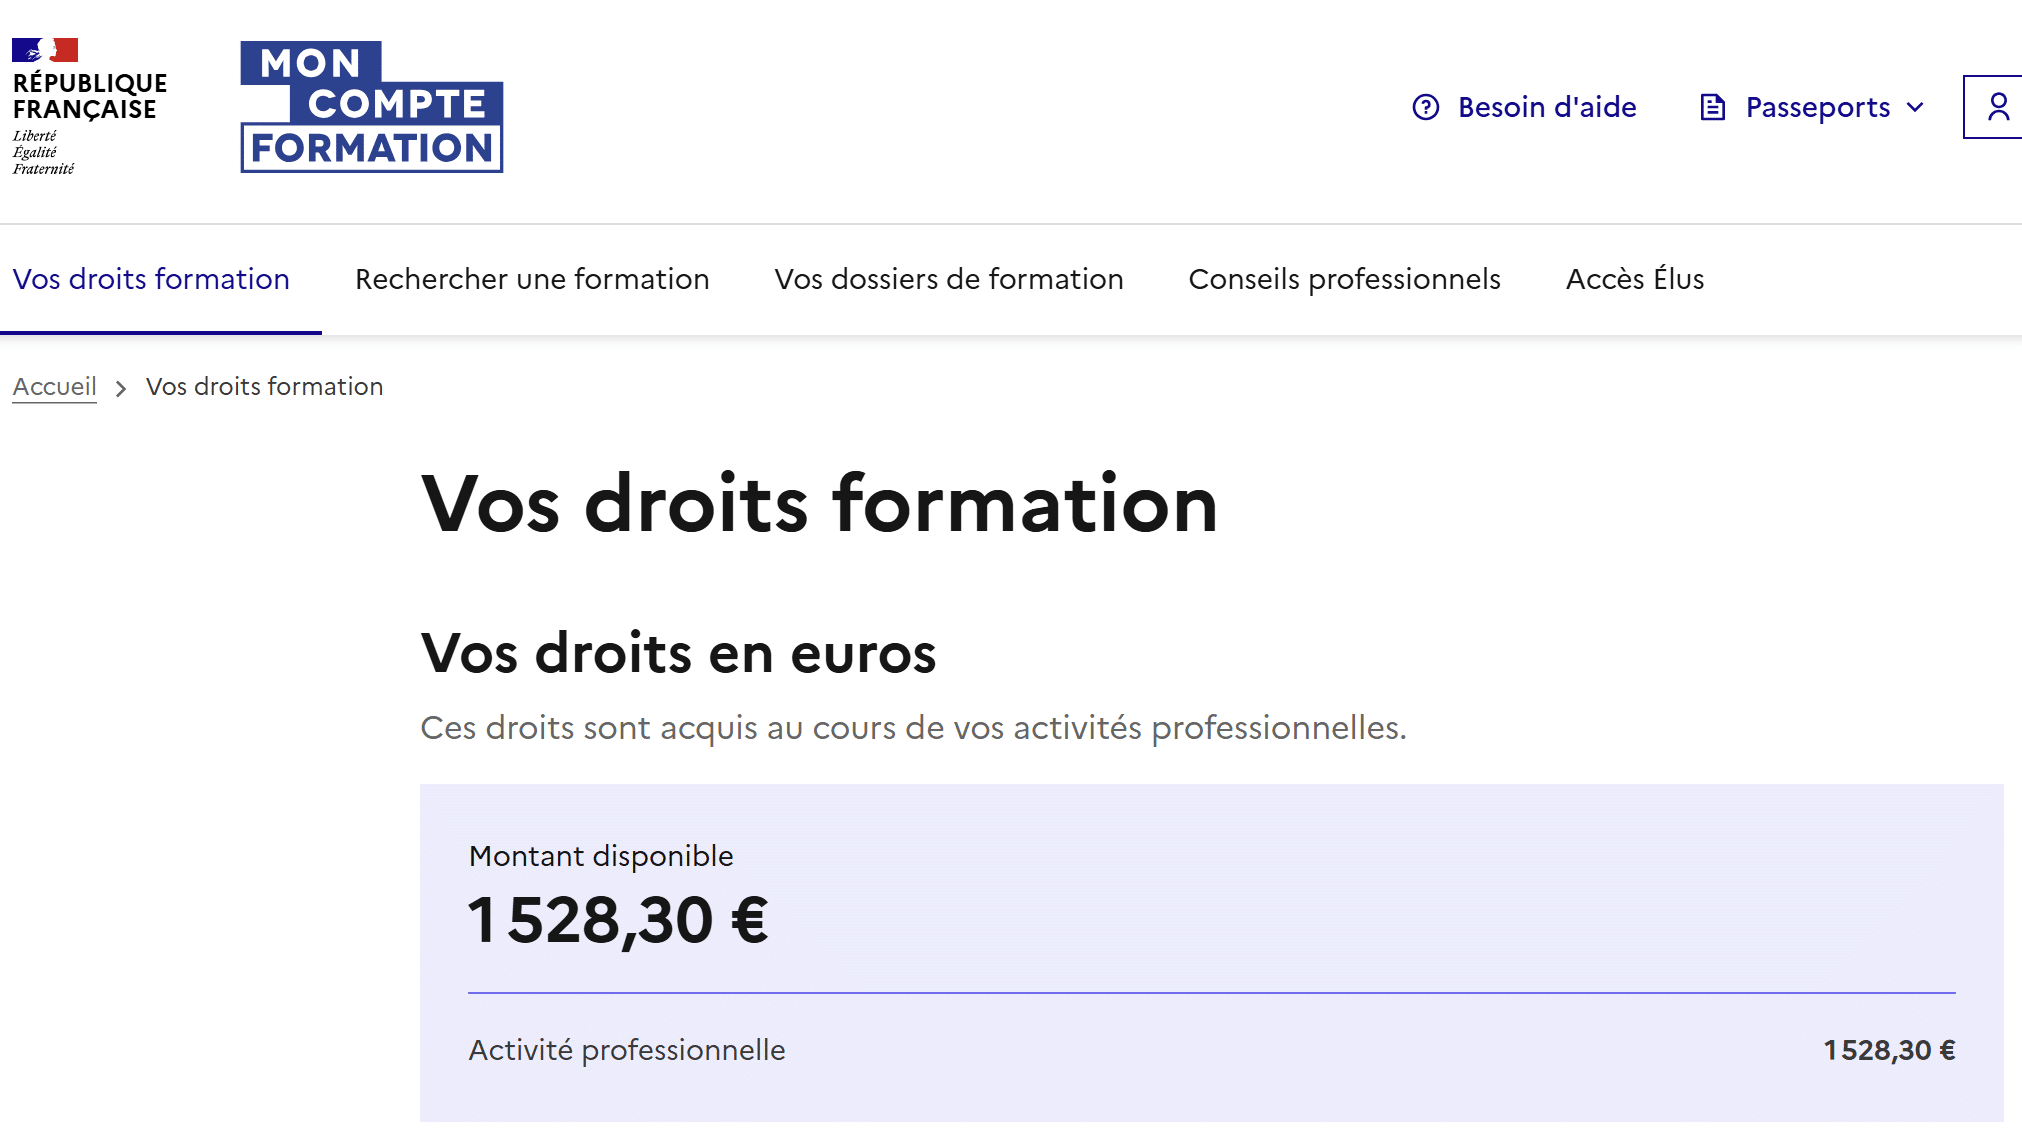Open the user account profile icon
This screenshot has width=2022, height=1130.
coord(1997,107)
